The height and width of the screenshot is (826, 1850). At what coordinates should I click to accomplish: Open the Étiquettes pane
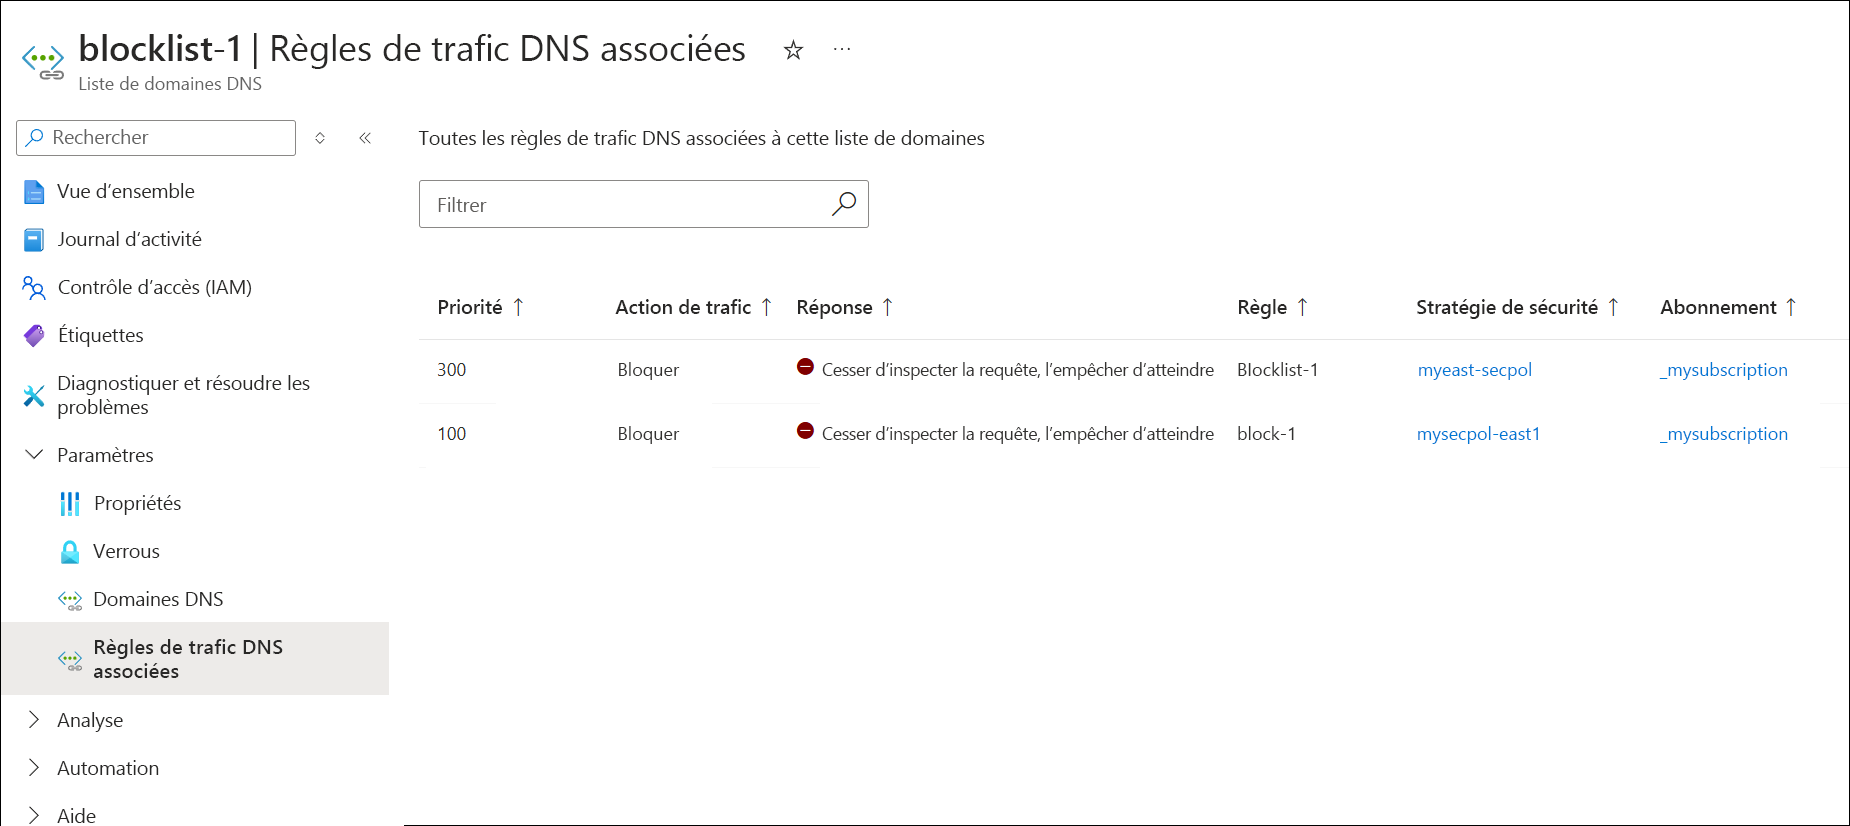tap(100, 335)
